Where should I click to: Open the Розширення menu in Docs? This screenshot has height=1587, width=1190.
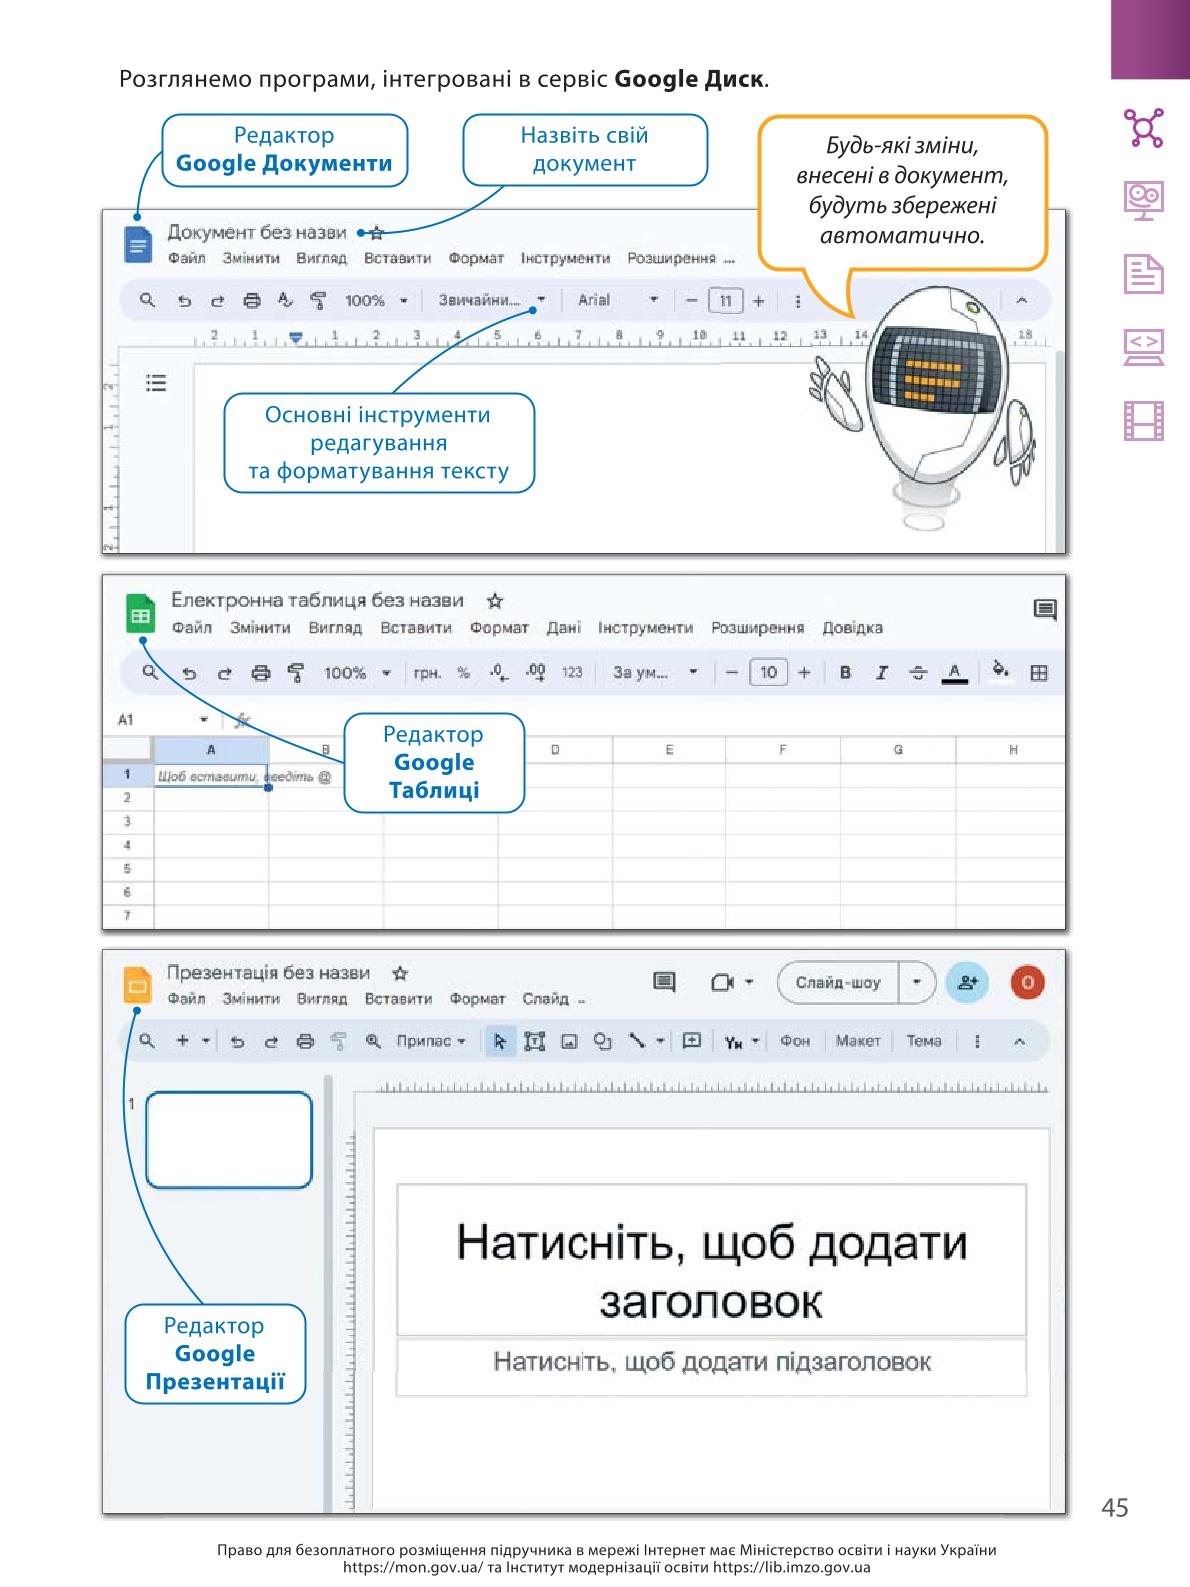[x=671, y=258]
